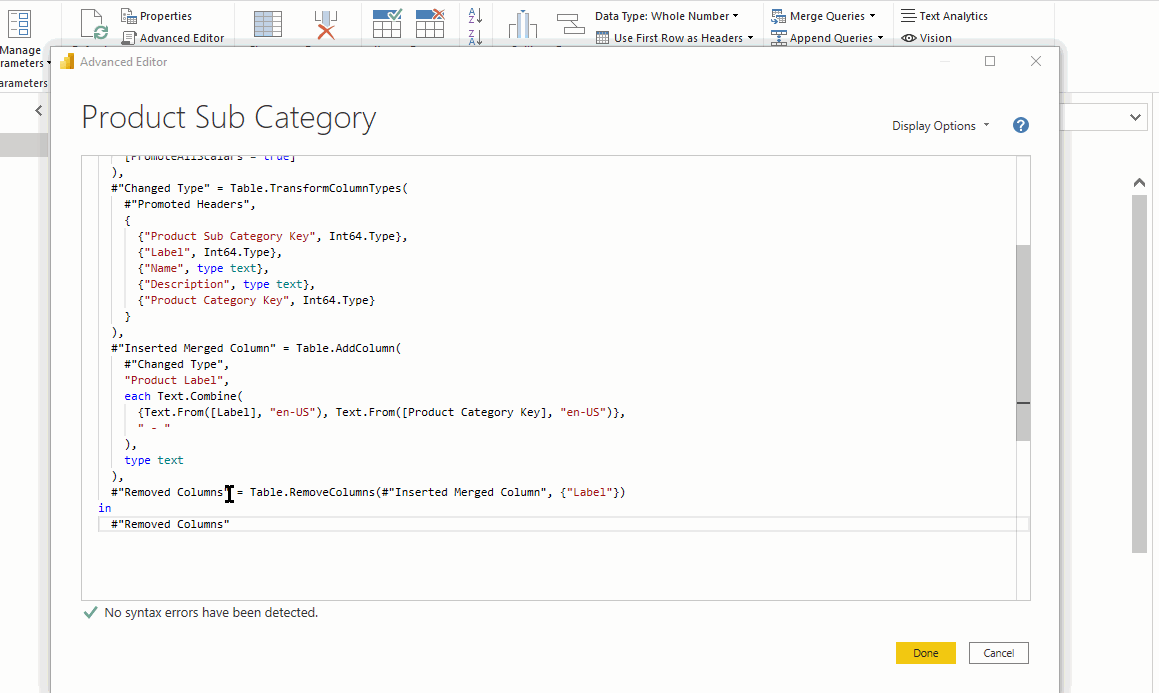Click the right pane vertical scrollbar track

click(x=1139, y=373)
